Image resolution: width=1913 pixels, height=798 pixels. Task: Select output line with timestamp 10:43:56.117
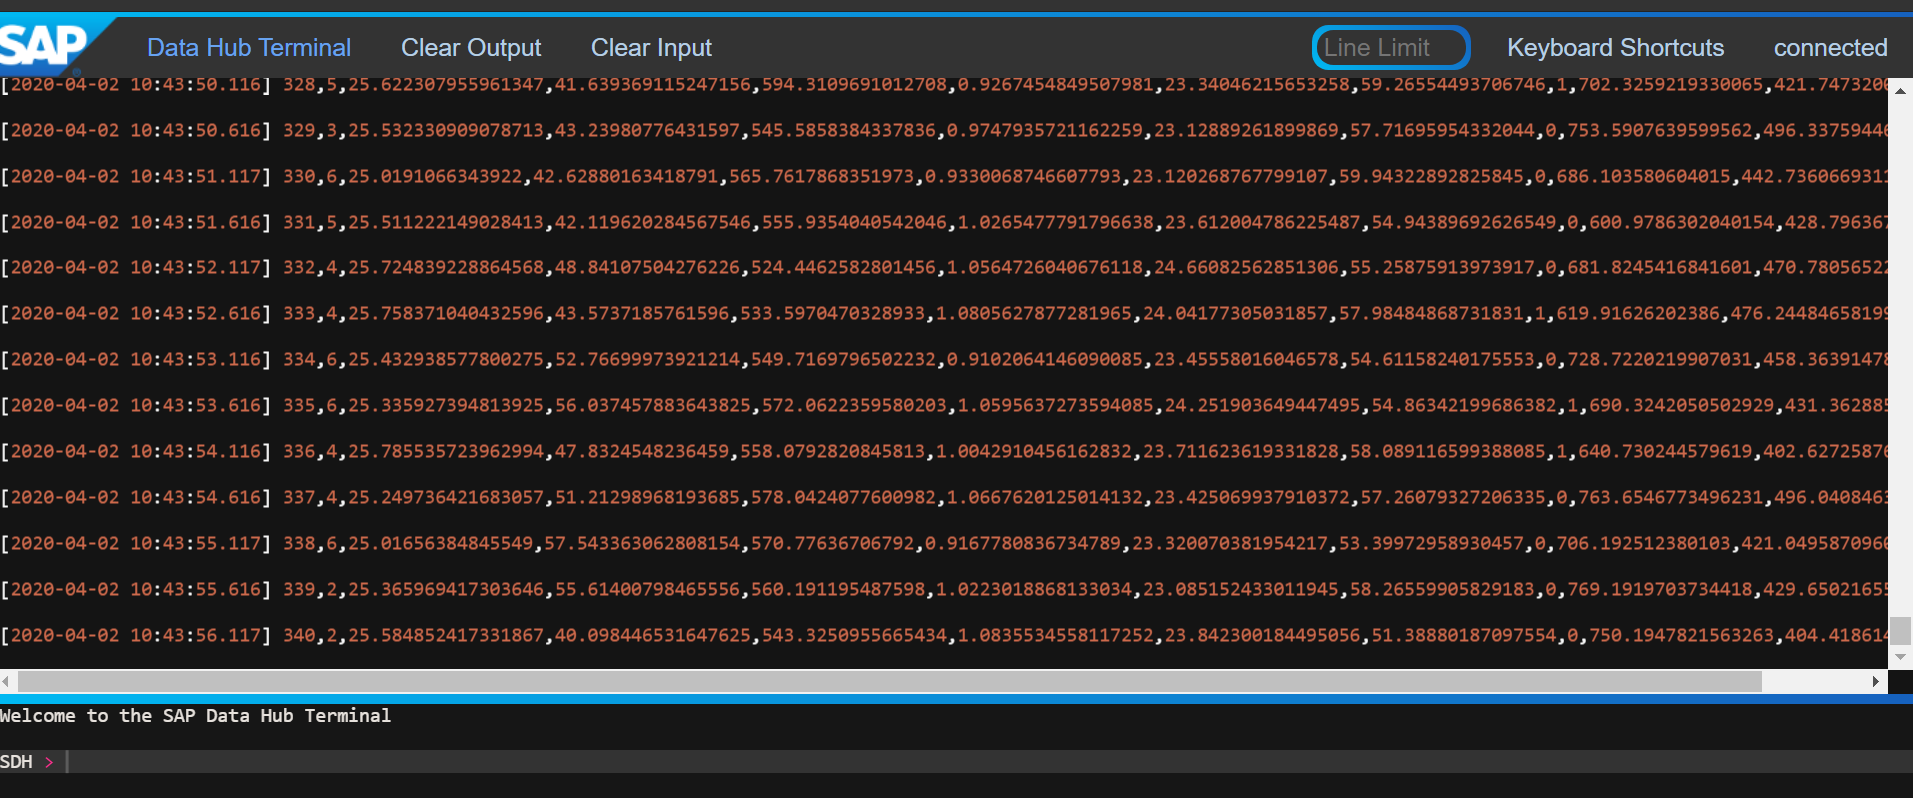pos(944,636)
